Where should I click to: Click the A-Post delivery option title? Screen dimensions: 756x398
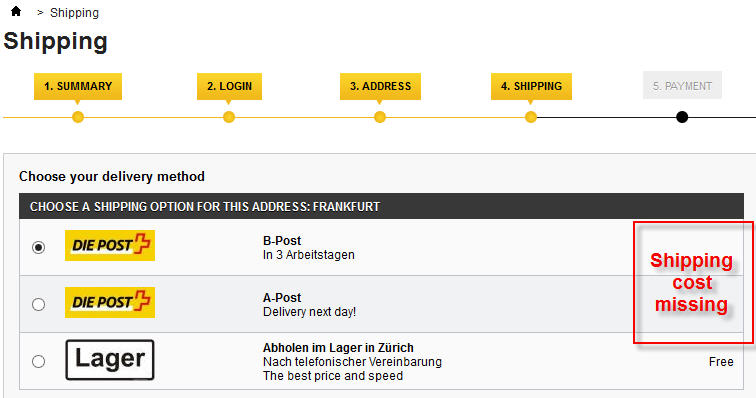[x=282, y=298]
